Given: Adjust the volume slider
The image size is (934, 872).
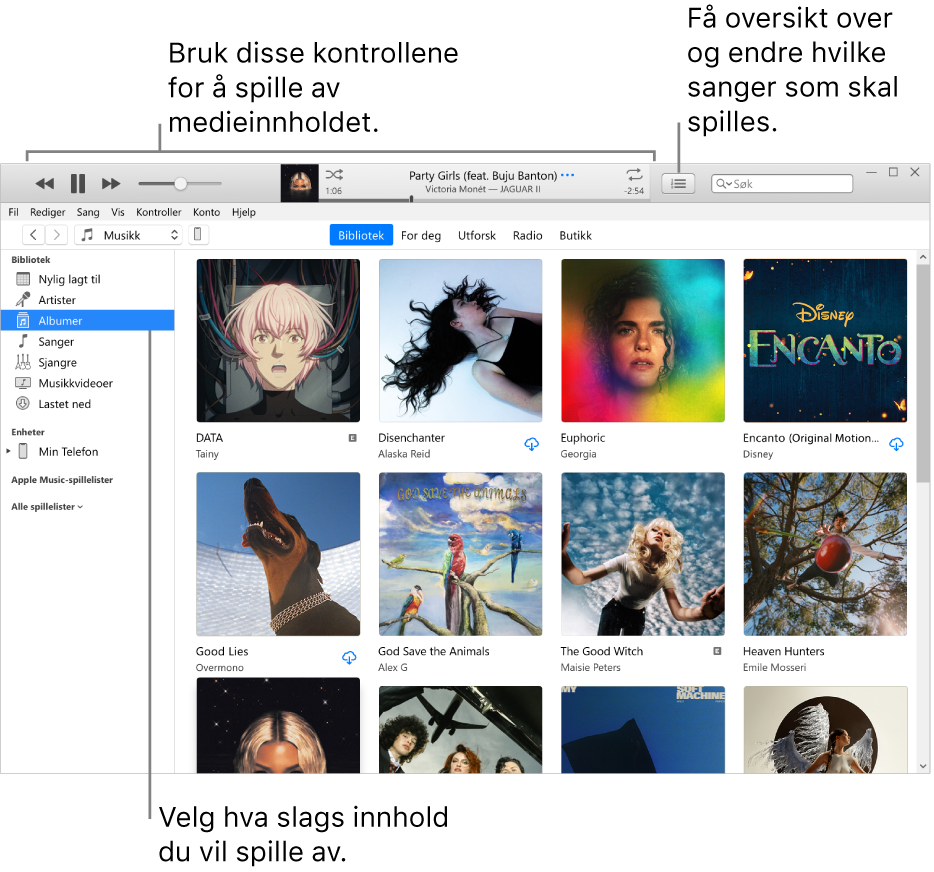Looking at the screenshot, I should click(180, 183).
